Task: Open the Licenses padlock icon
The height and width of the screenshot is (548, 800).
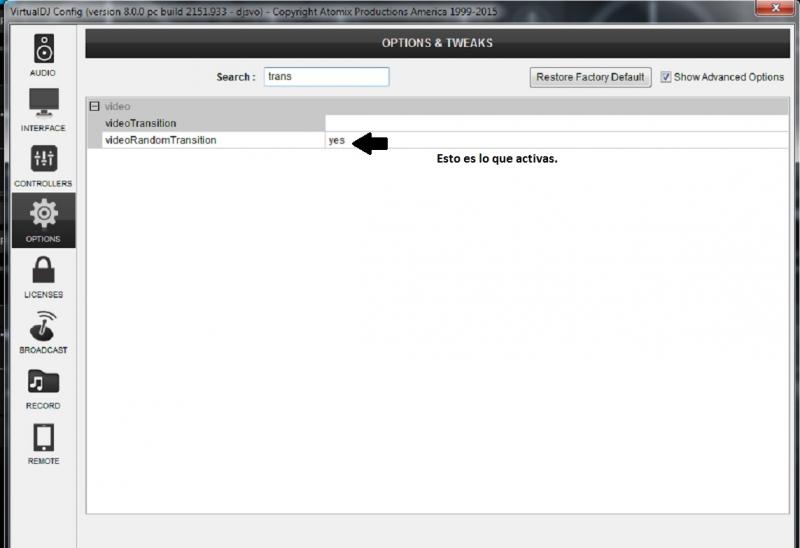Action: pos(44,269)
